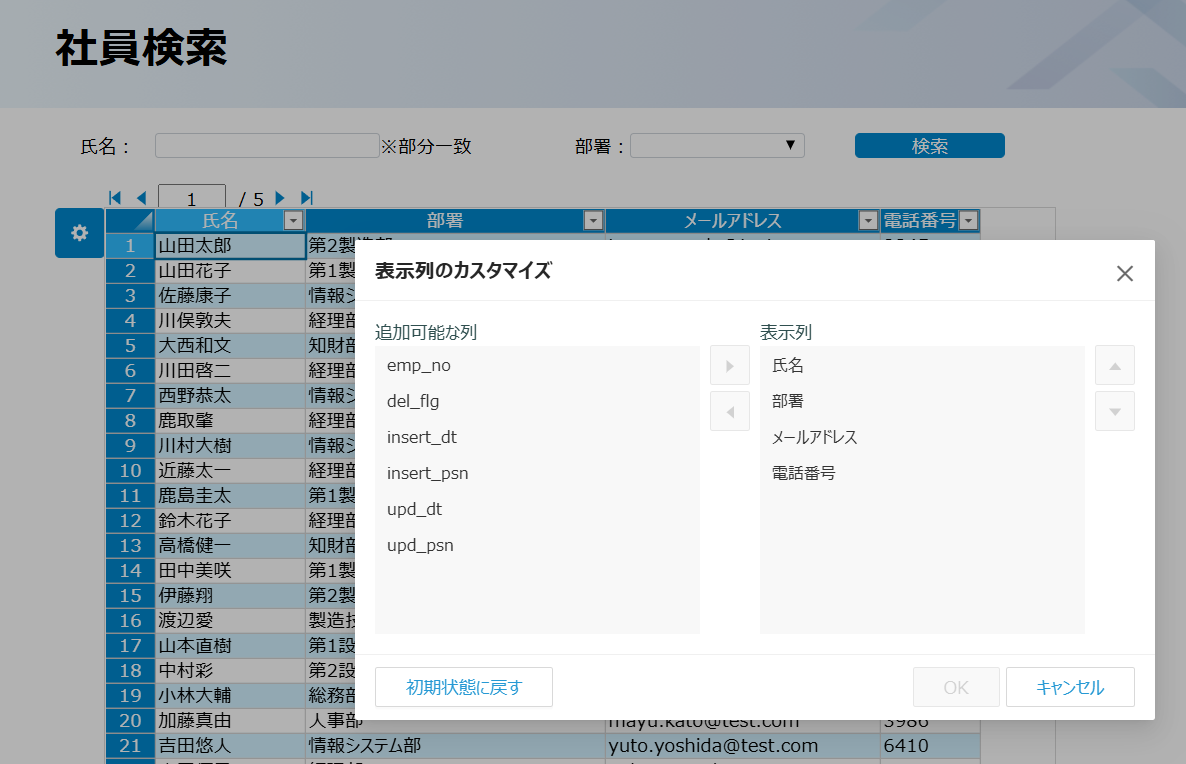
Task: Close the column customize dialog
Action: click(x=1125, y=274)
